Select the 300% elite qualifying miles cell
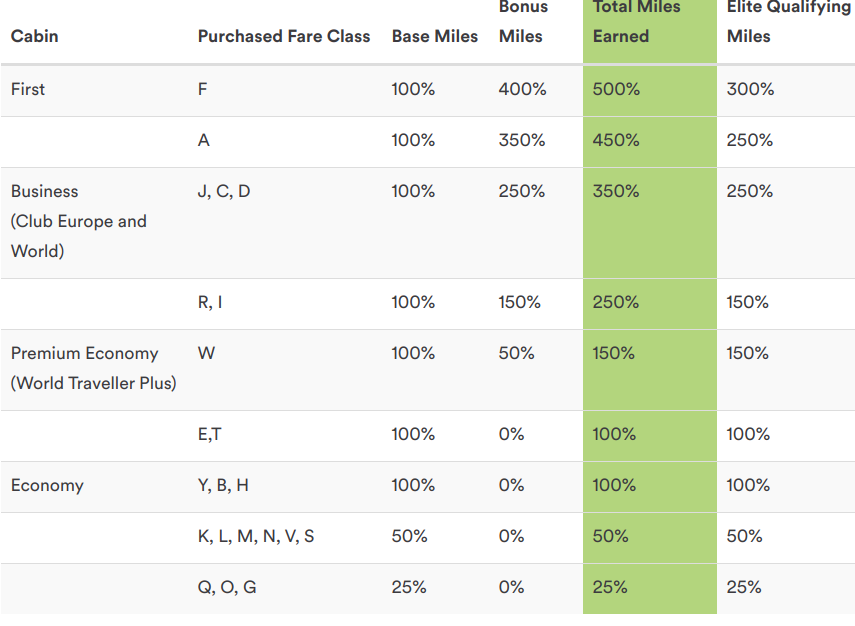The image size is (855, 626). click(x=750, y=89)
